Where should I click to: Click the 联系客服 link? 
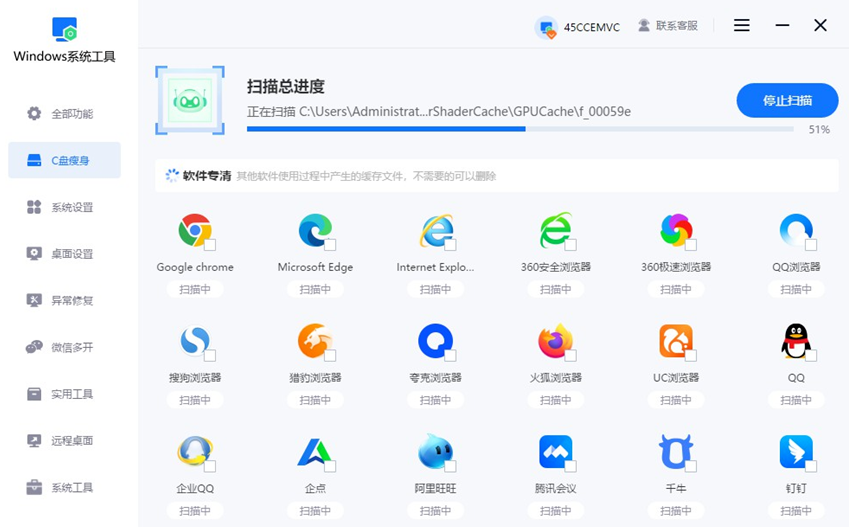(x=677, y=25)
